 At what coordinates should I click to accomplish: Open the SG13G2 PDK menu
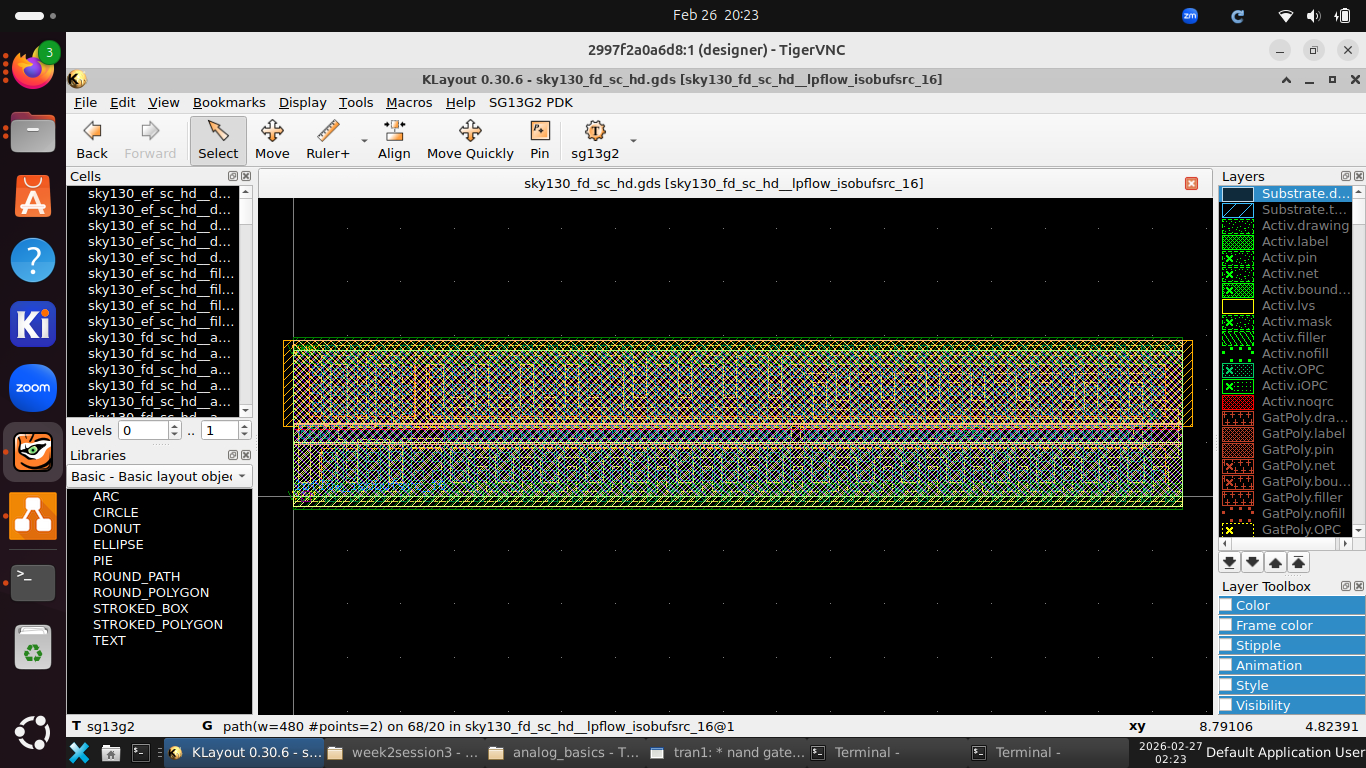530,102
